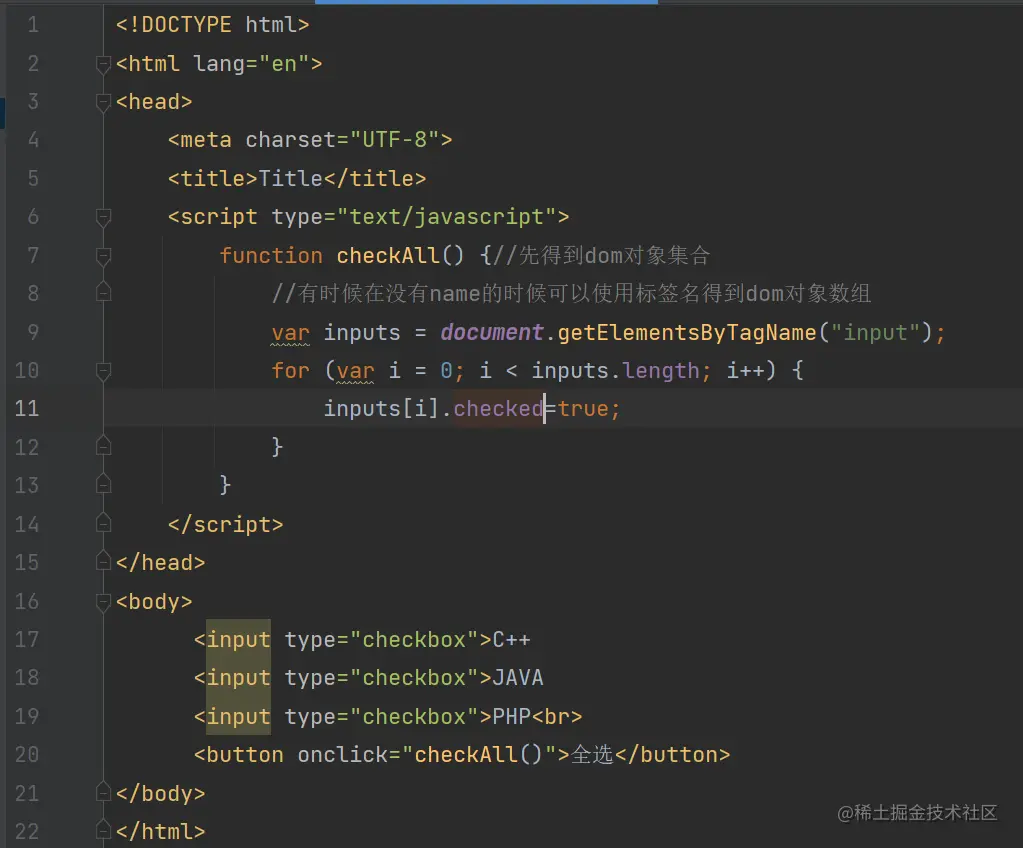Viewport: 1023px width, 848px height.
Task: Click the PHP label text
Action: pos(512,716)
